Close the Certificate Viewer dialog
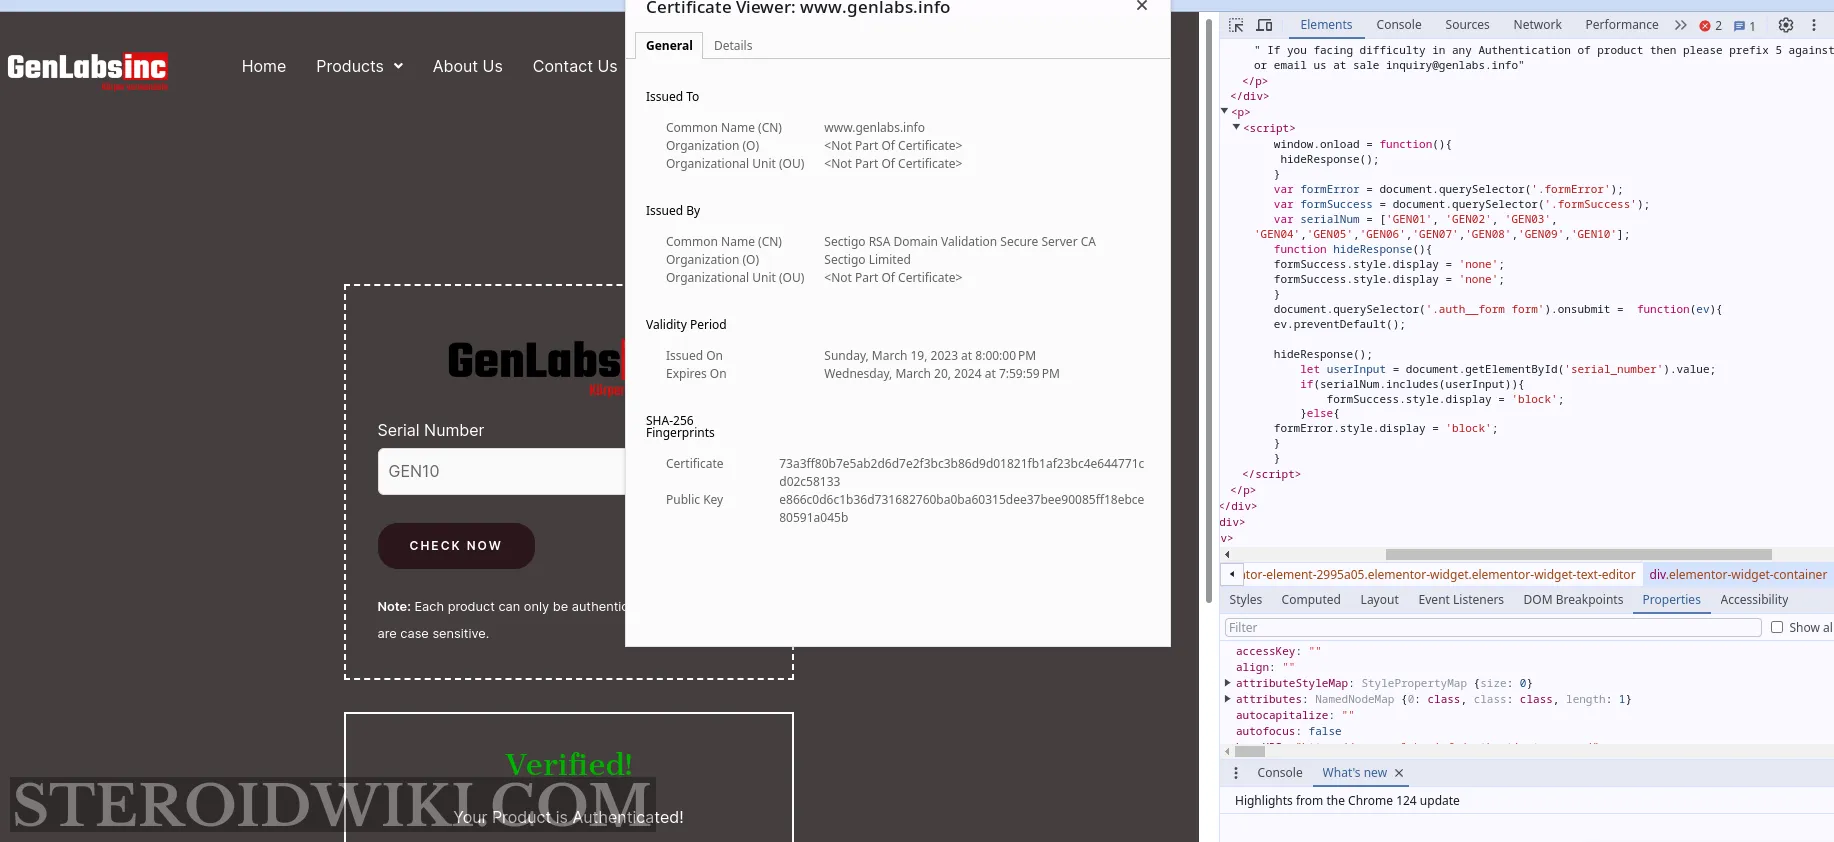This screenshot has height=842, width=1834. click(1142, 6)
